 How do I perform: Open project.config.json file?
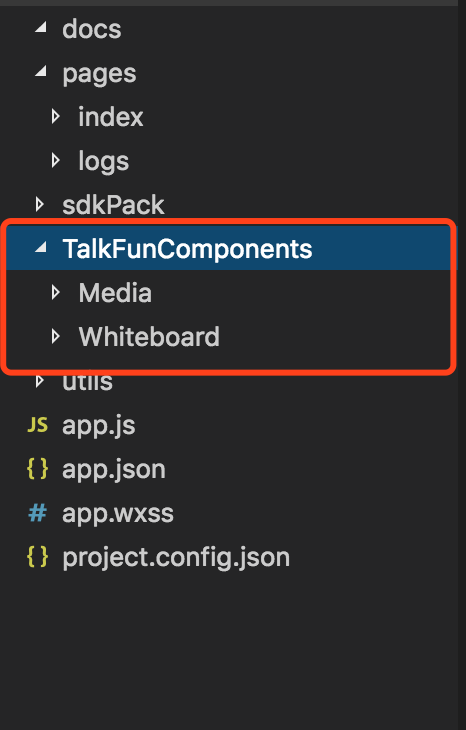click(x=176, y=558)
